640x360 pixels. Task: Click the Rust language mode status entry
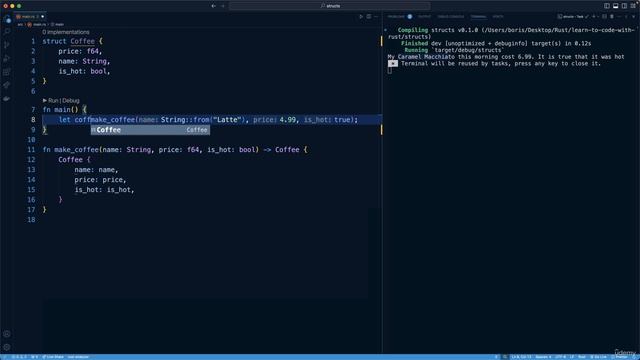coord(582,357)
